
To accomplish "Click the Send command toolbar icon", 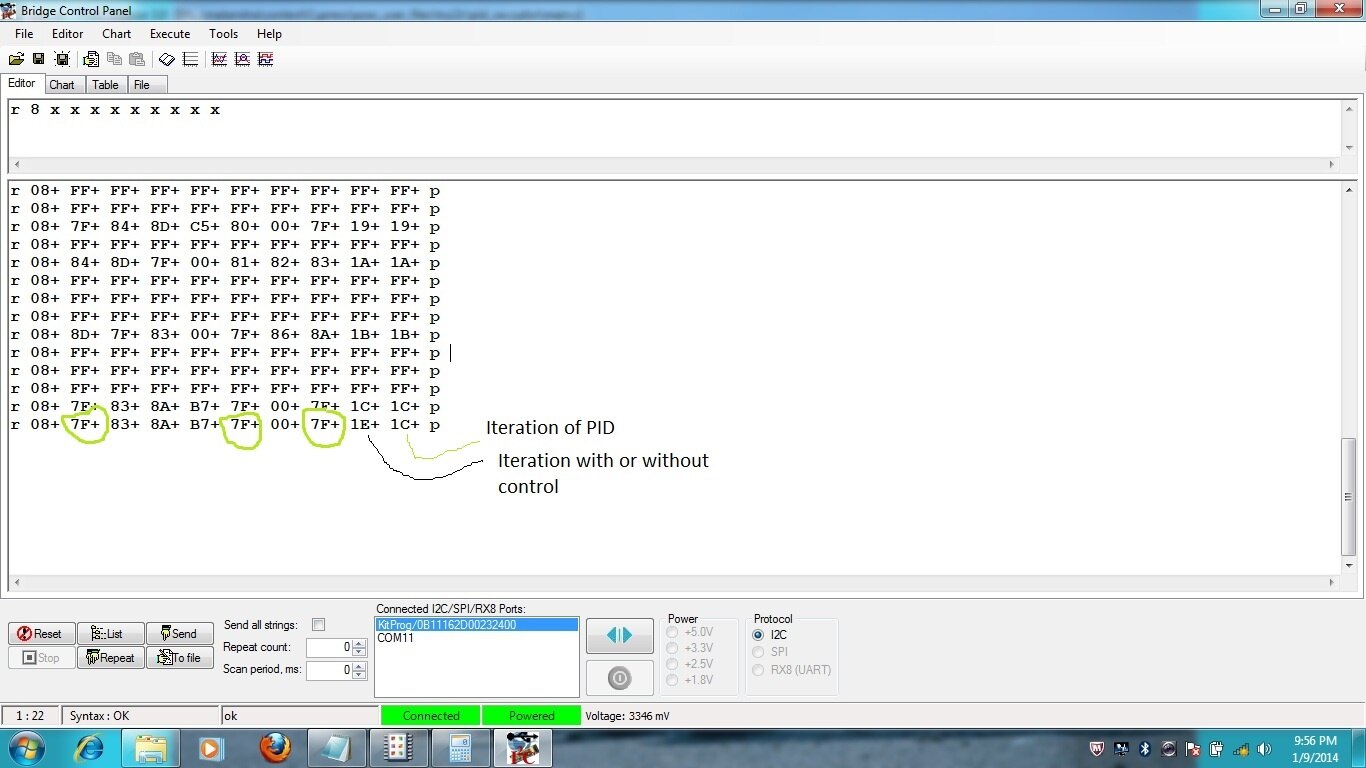I will coord(91,60).
